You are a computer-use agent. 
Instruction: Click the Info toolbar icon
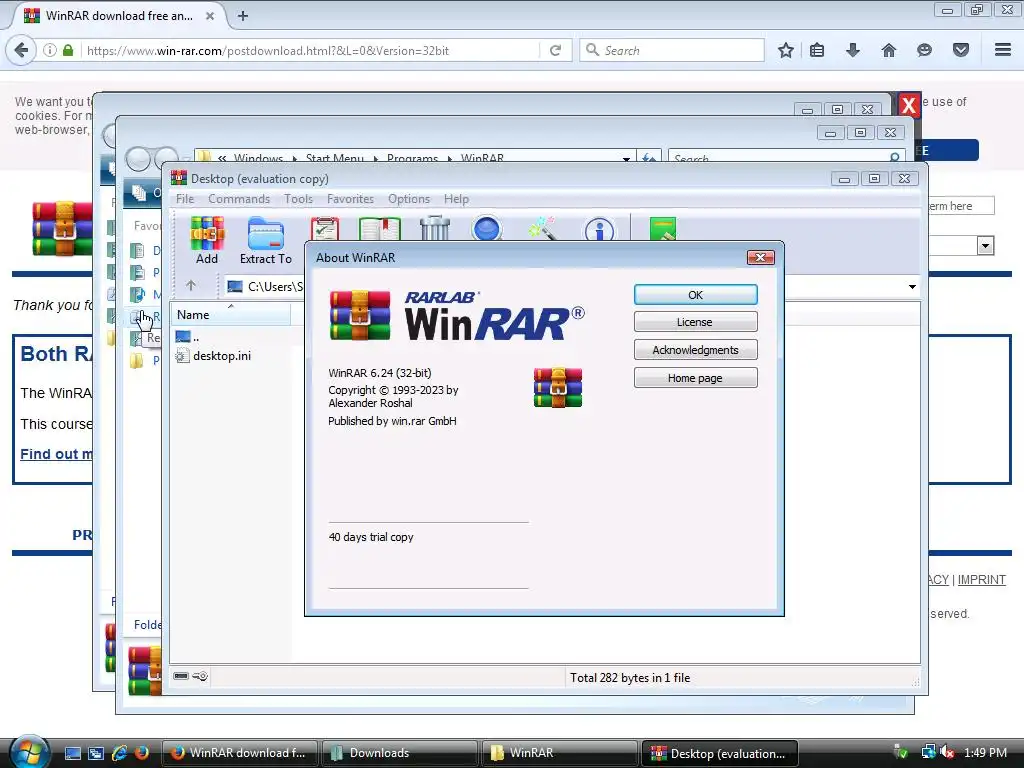click(x=599, y=229)
